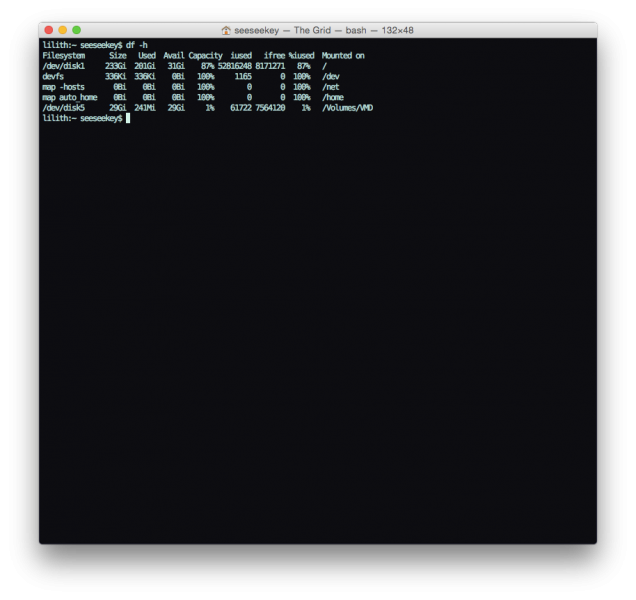The height and width of the screenshot is (600, 636).
Task: Click the '/home' mount point text
Action: 332,97
